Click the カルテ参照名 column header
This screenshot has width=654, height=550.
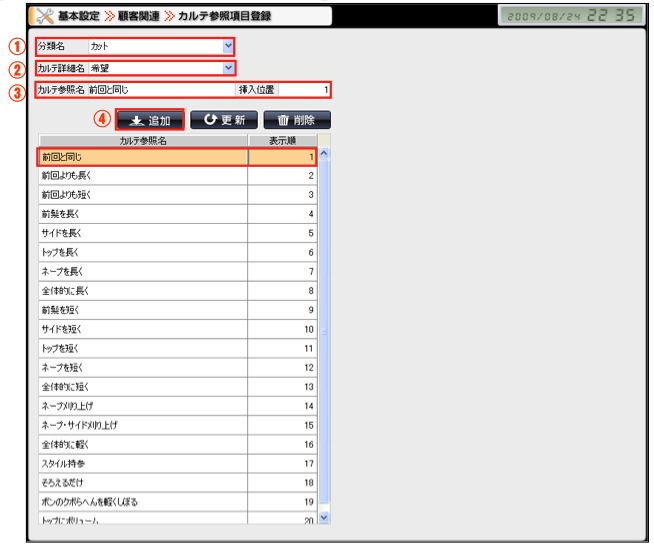pos(143,141)
